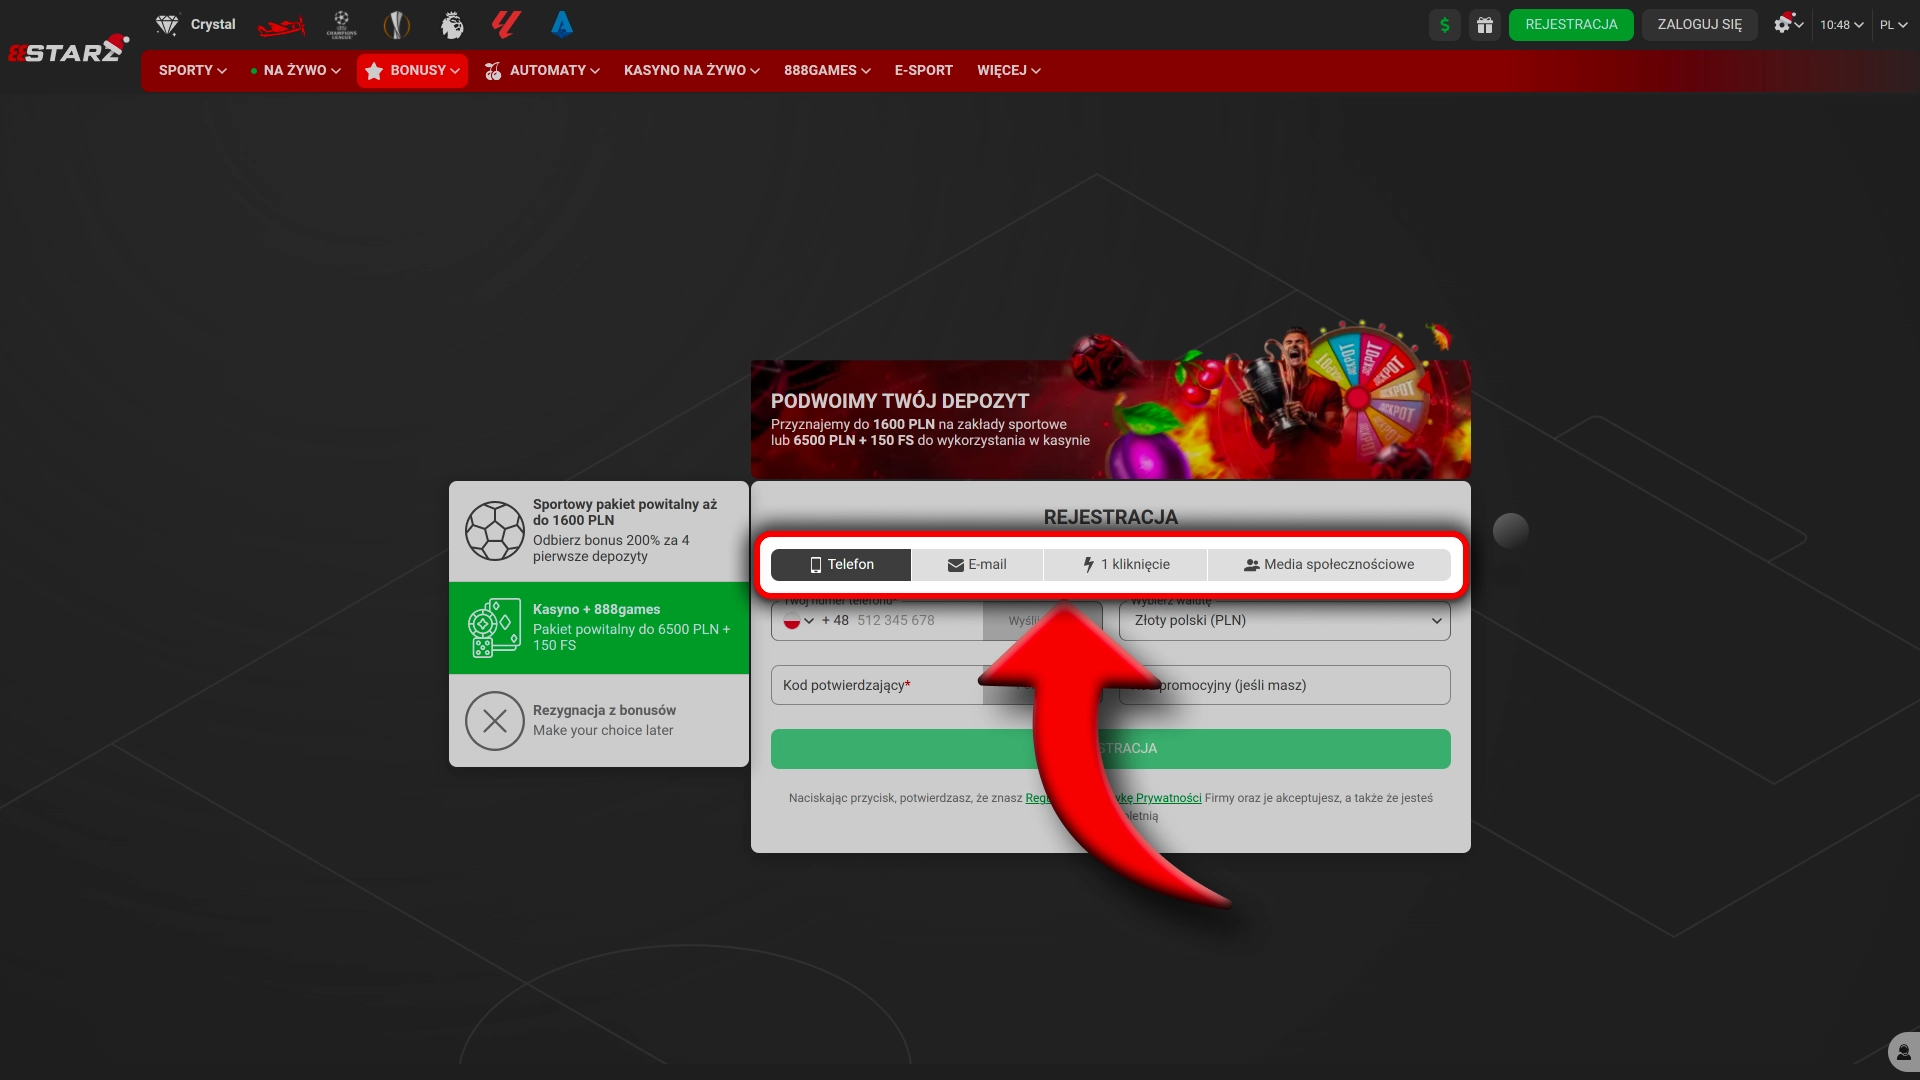1920x1080 pixels.
Task: Click the green REJESTRACJA header button
Action: (1570, 25)
